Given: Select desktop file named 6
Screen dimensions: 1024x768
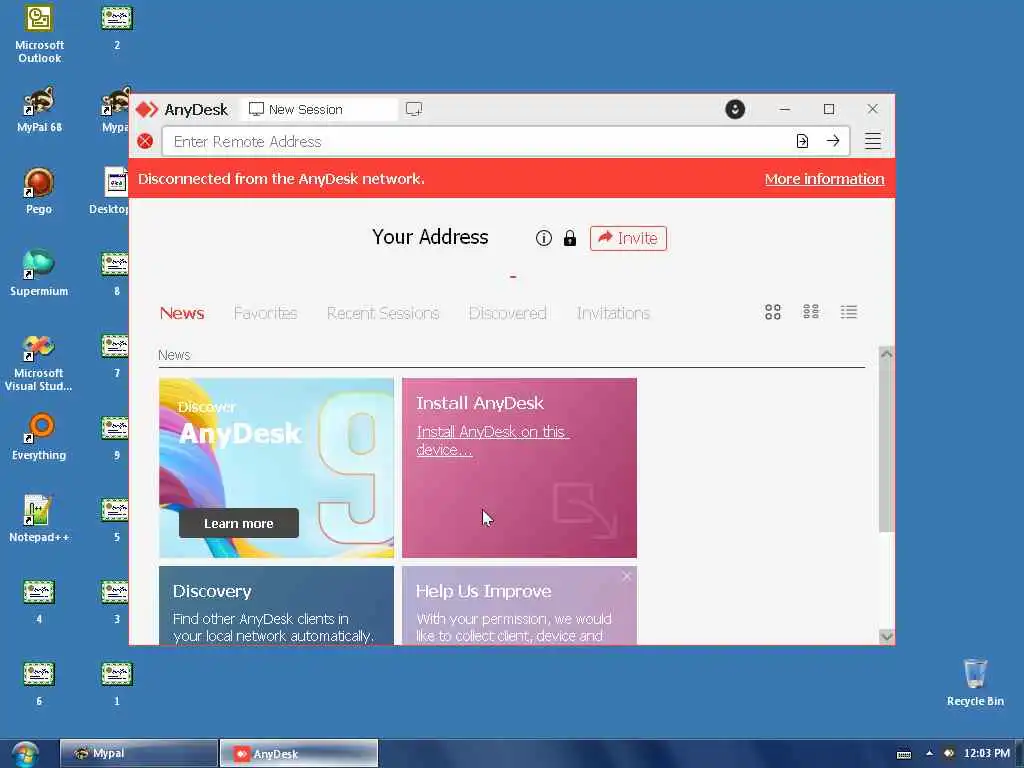Looking at the screenshot, I should point(39,683).
